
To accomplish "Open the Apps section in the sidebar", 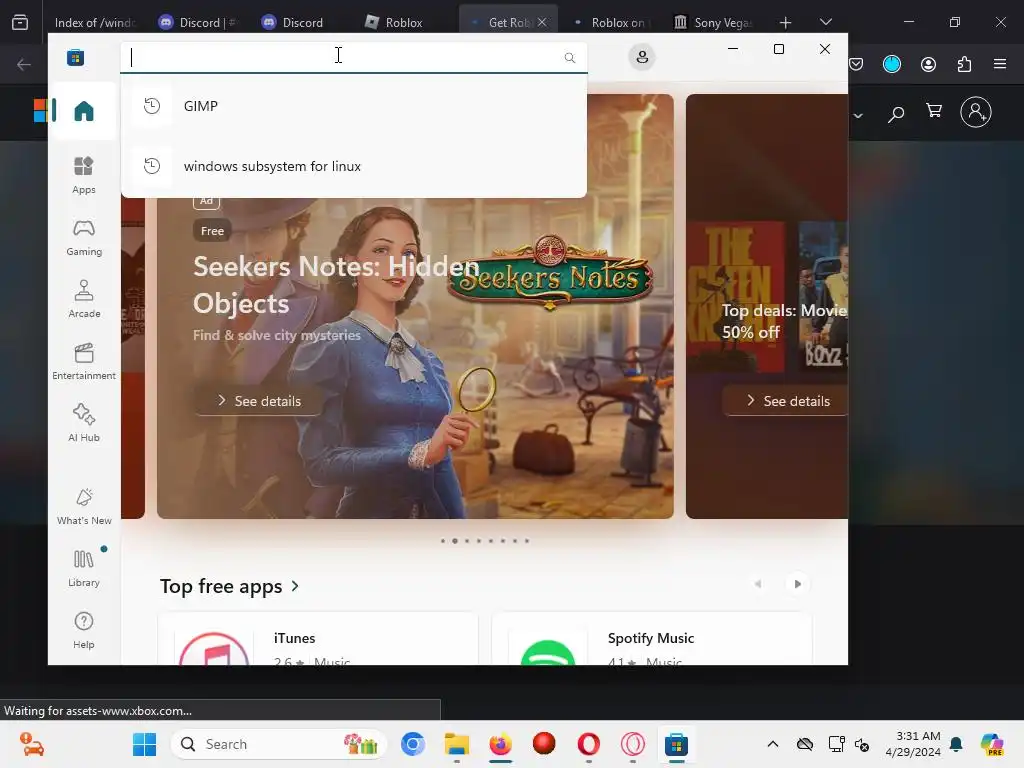I will pos(84,175).
